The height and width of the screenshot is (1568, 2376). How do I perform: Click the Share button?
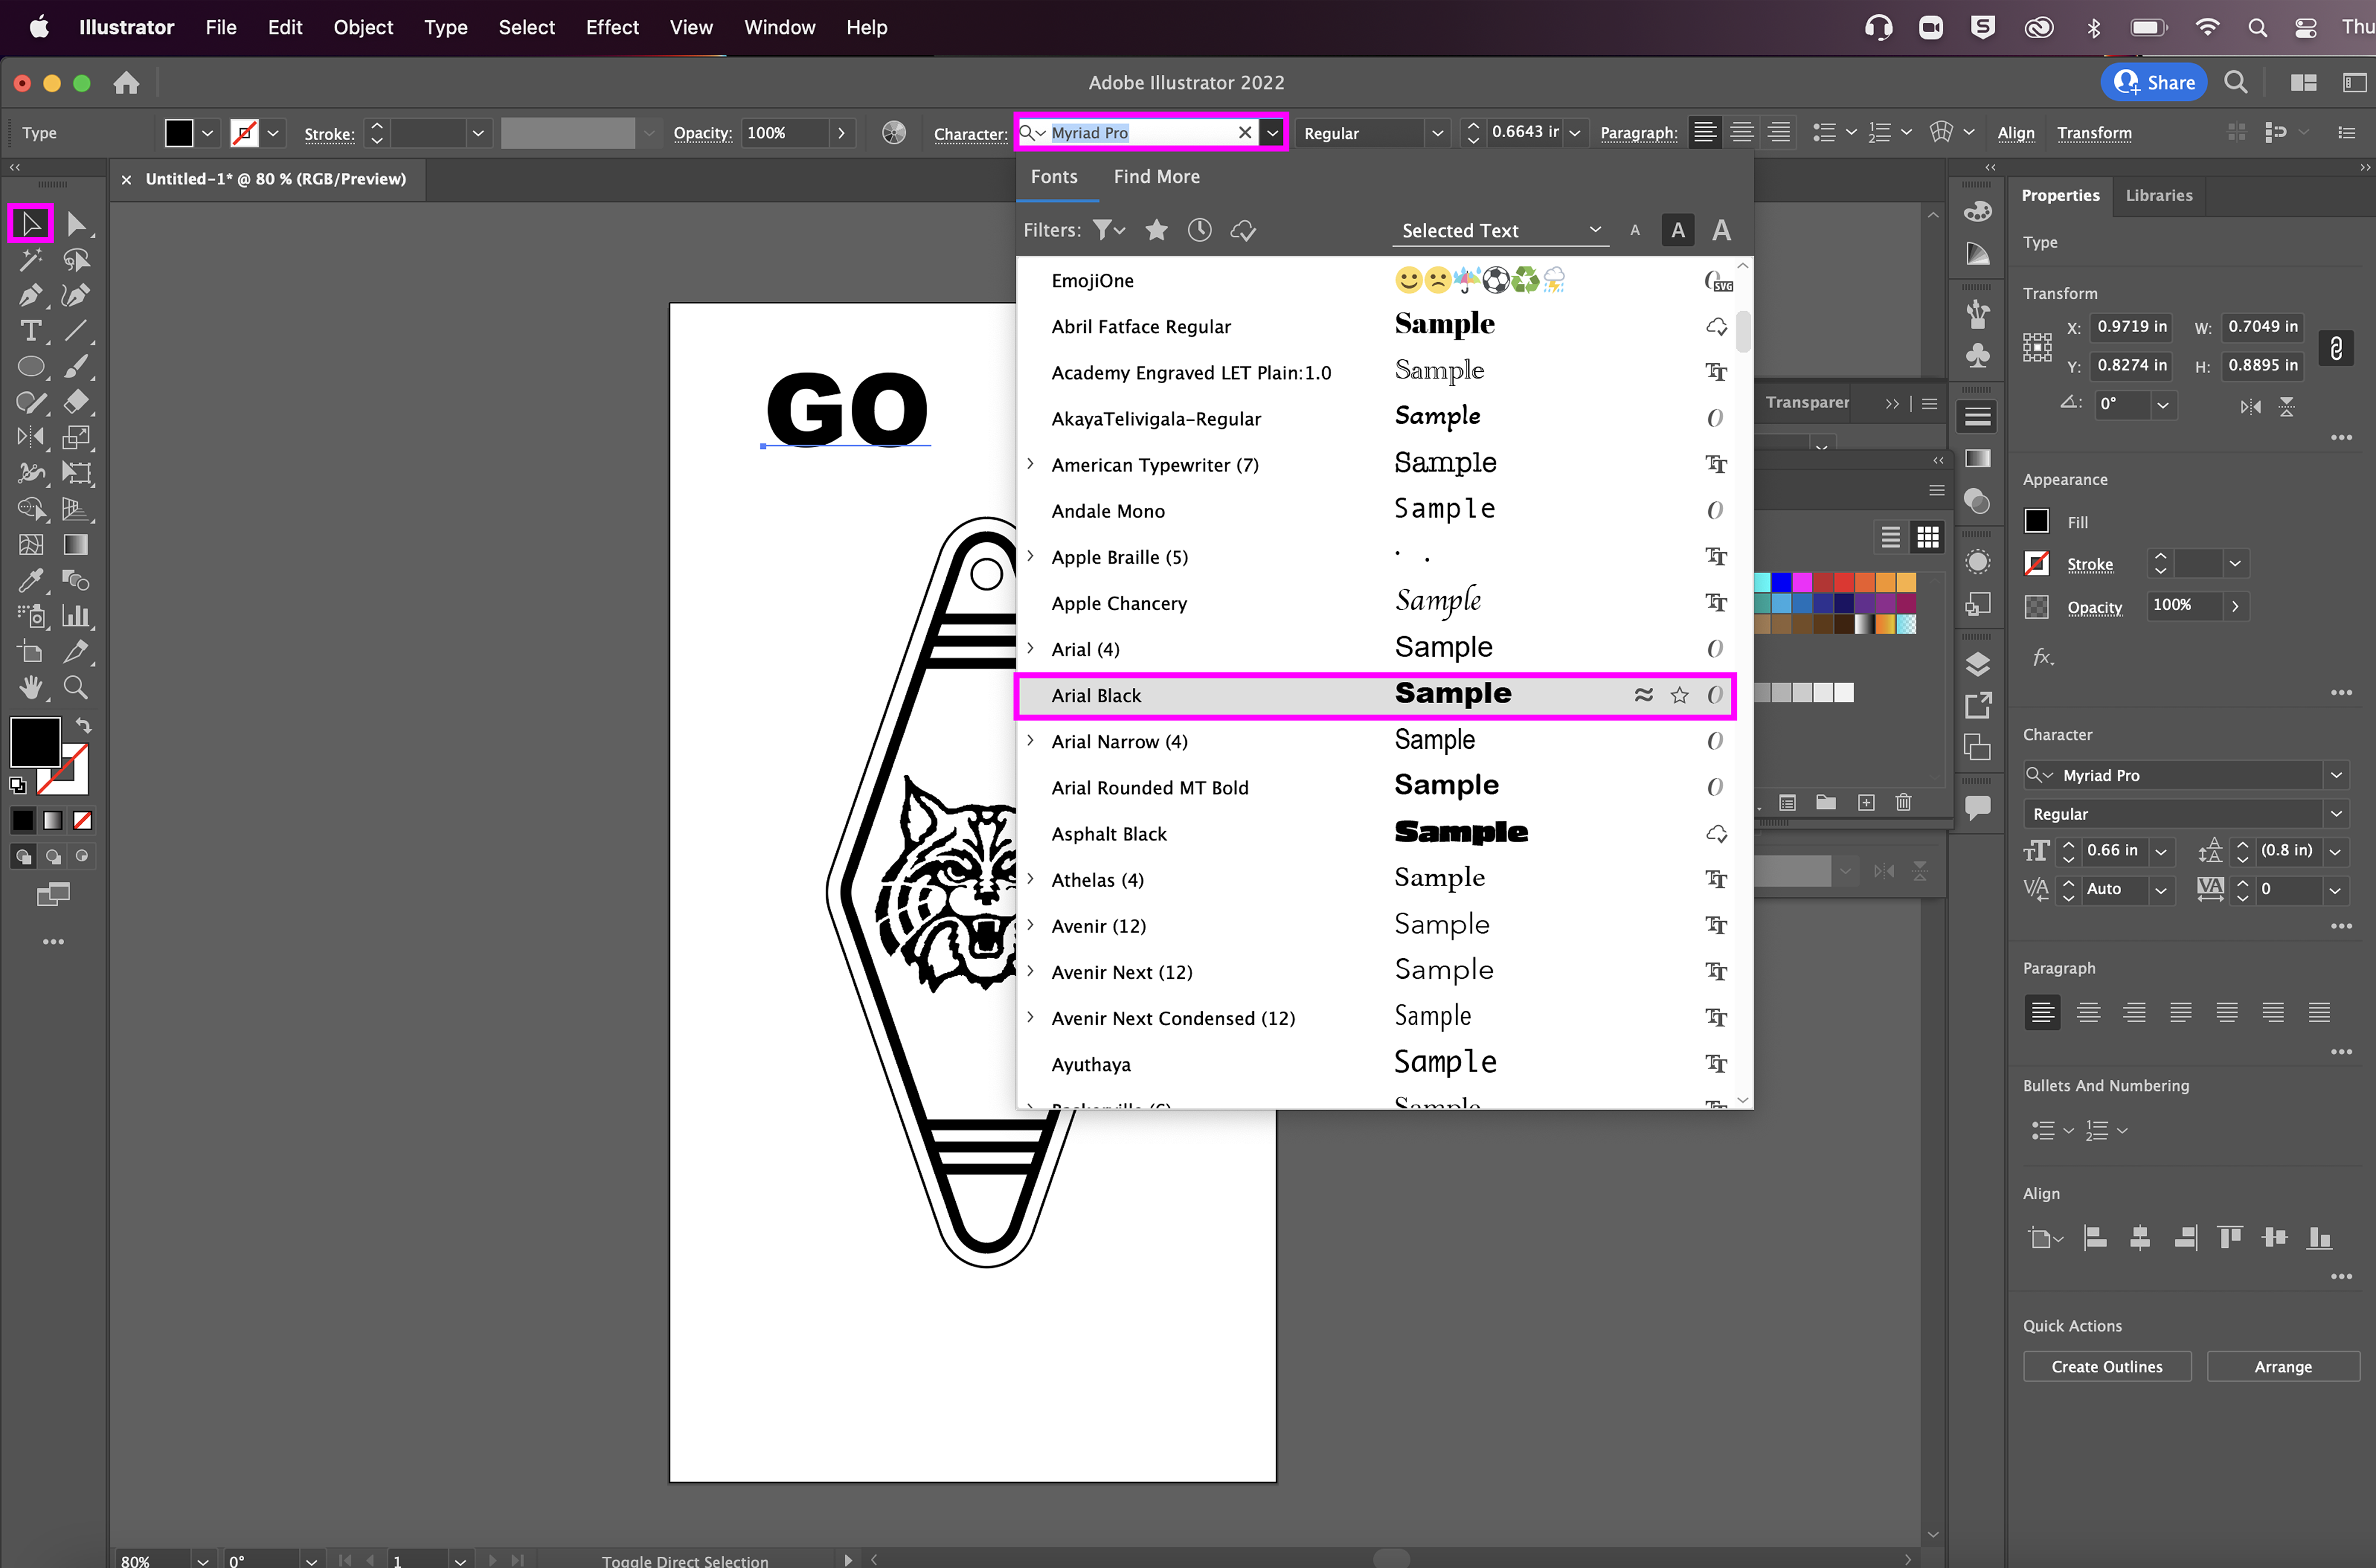click(x=2154, y=82)
